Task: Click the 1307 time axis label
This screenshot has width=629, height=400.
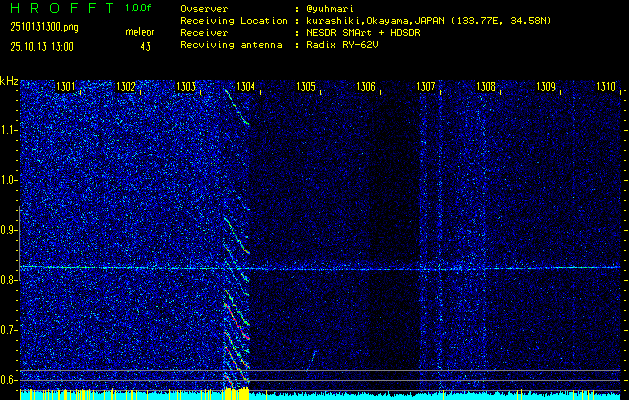Action: tap(426, 87)
